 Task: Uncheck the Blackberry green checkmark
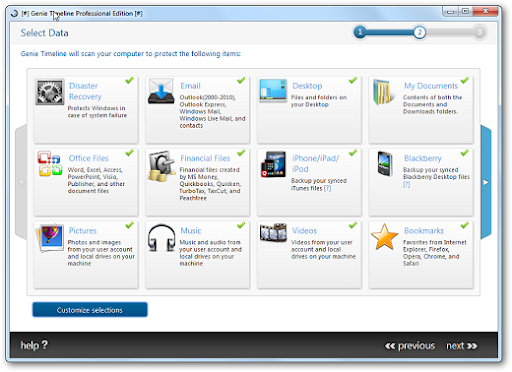pos(465,153)
